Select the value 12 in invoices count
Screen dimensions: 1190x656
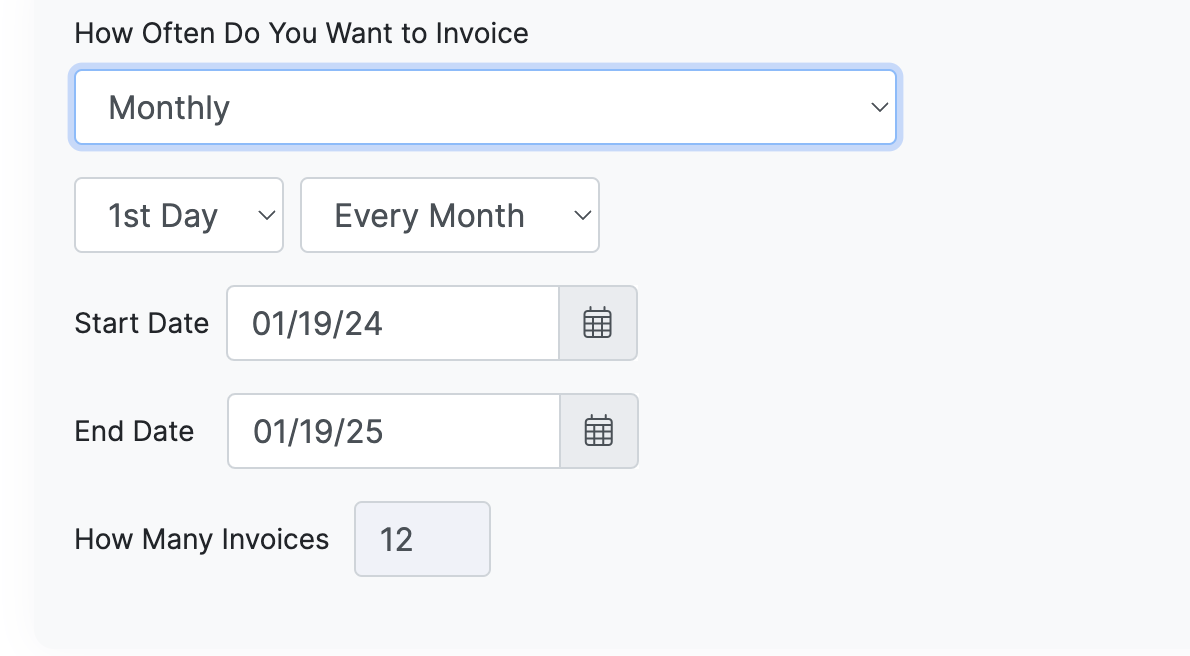tap(396, 540)
